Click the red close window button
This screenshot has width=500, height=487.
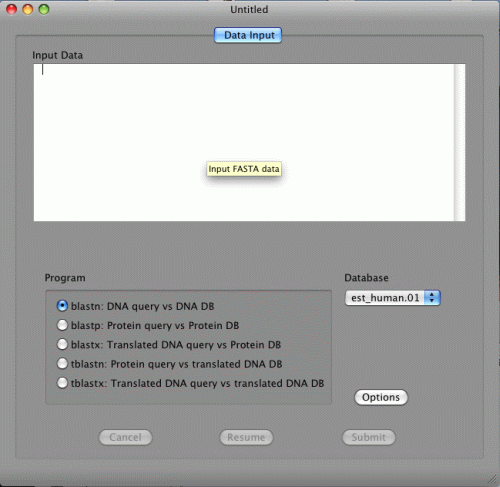pos(12,9)
